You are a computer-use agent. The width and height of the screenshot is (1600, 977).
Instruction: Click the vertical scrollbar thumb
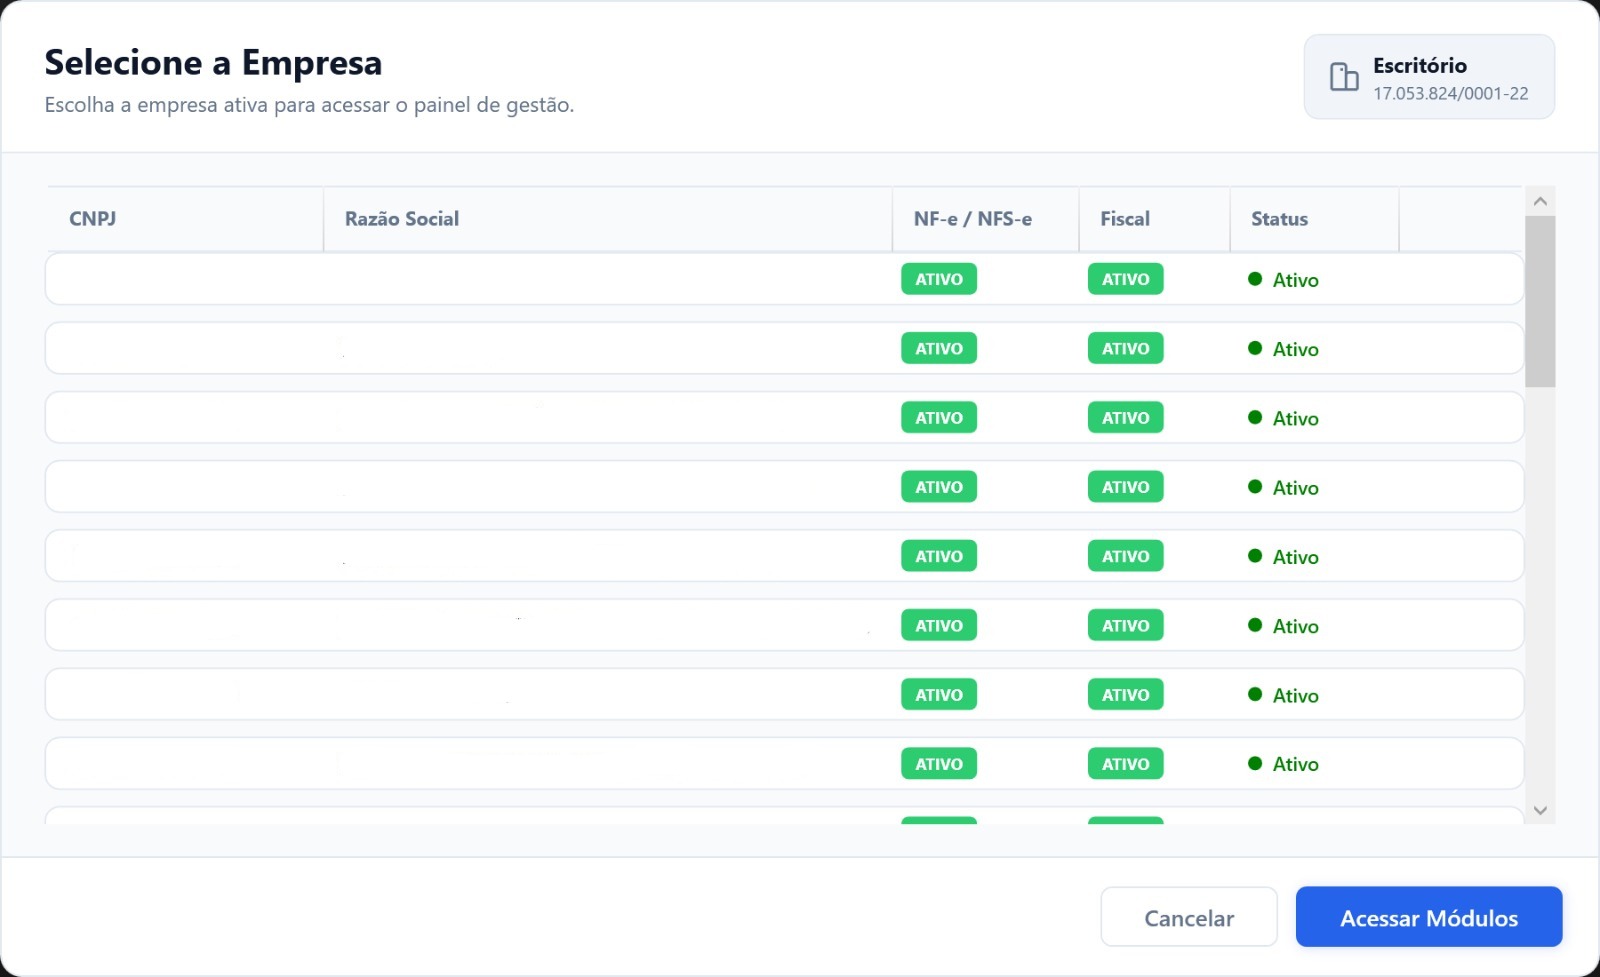[1540, 301]
